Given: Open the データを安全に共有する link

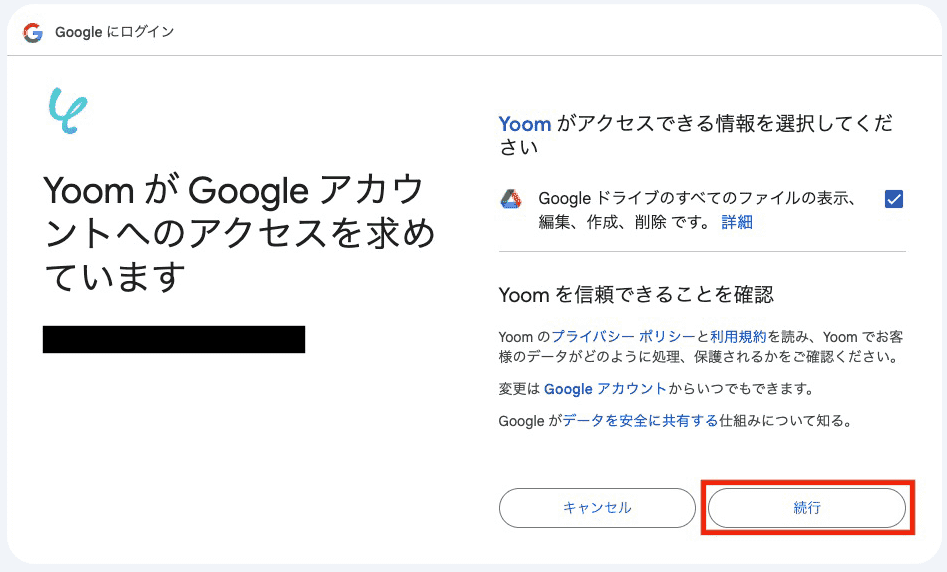Looking at the screenshot, I should (x=640, y=421).
